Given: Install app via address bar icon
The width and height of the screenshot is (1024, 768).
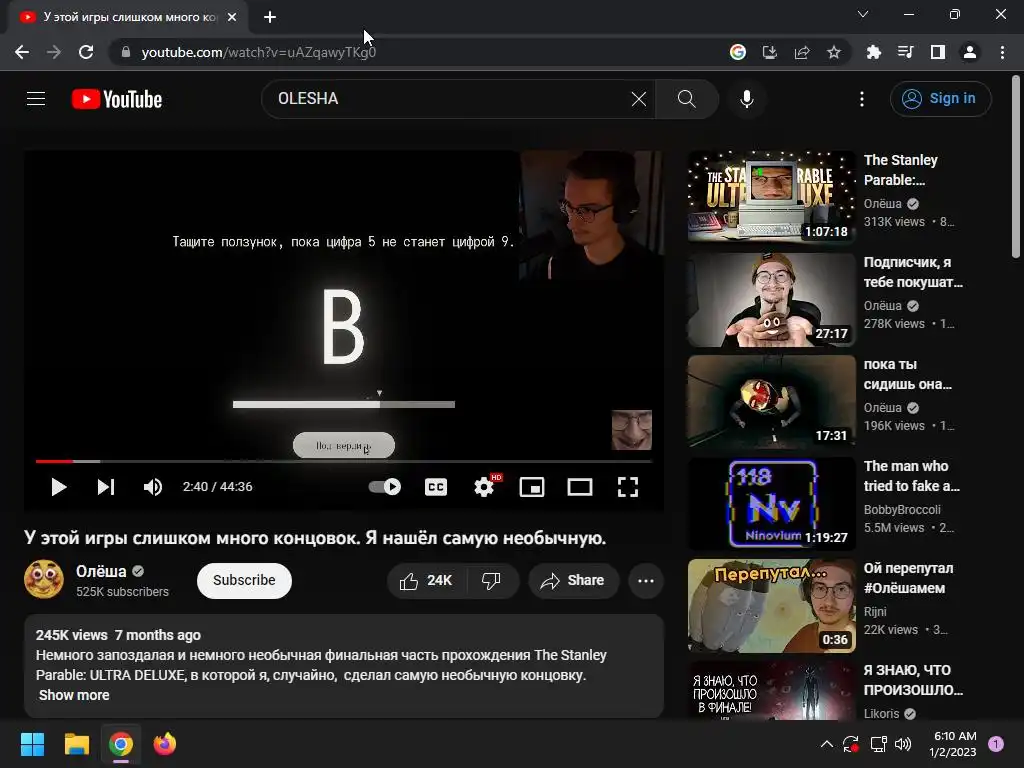Looking at the screenshot, I should (770, 52).
